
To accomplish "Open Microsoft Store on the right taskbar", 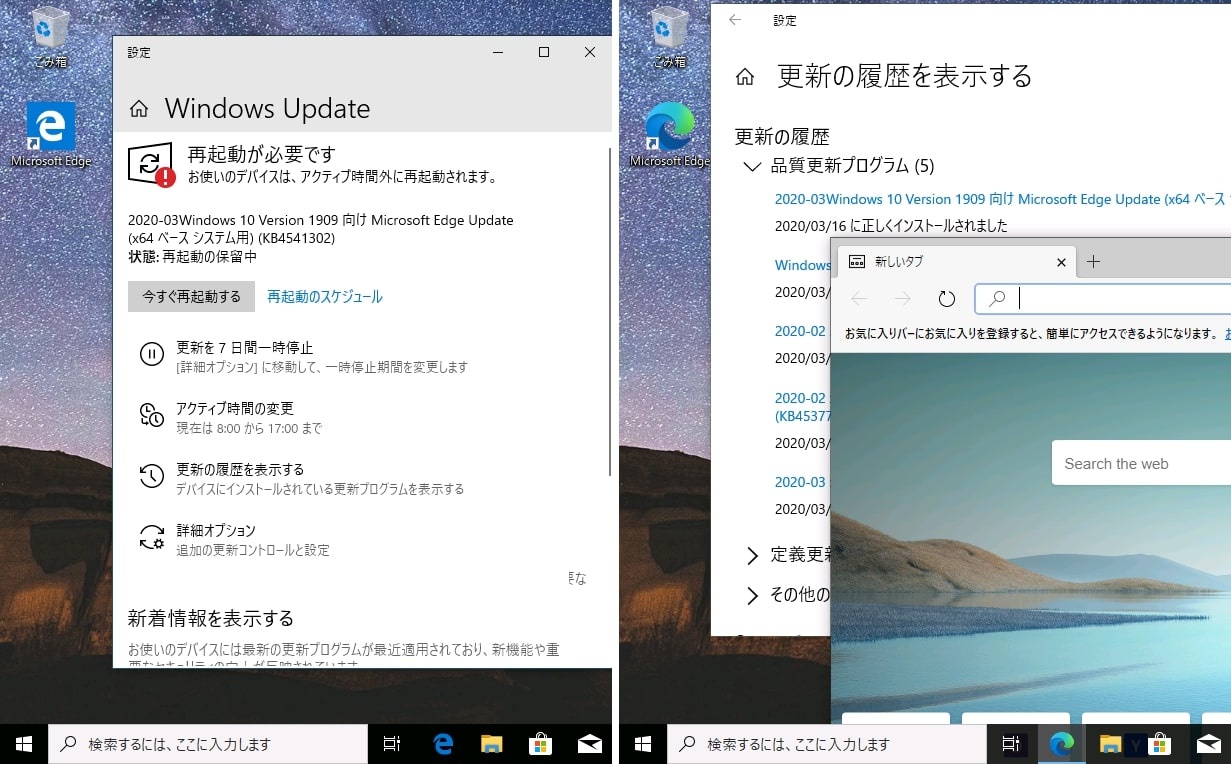I will 1160,744.
